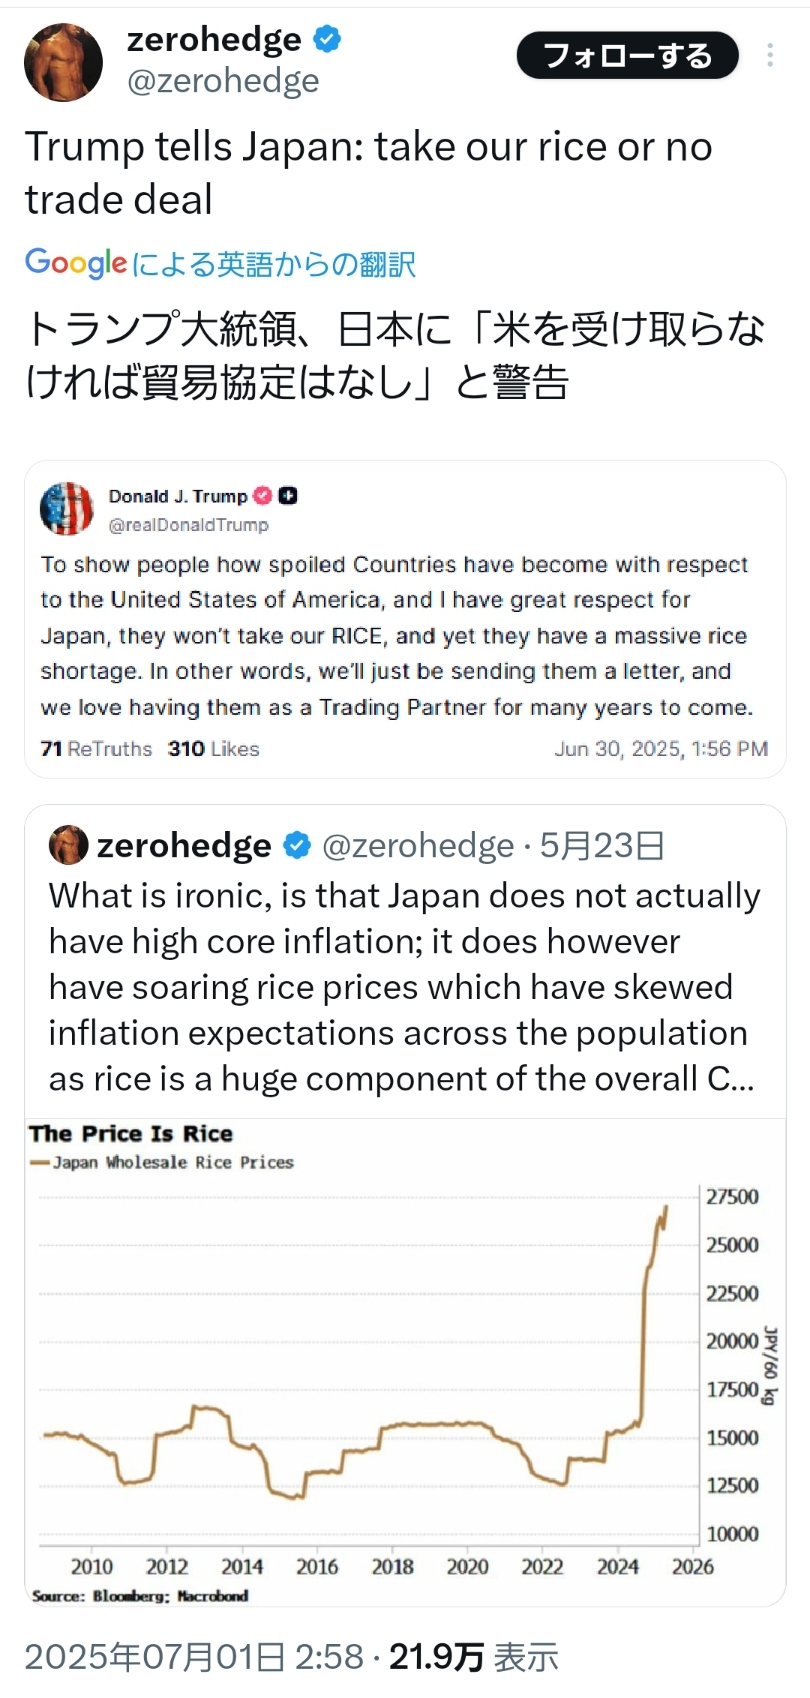Open the embedded Truth Social post image
Viewport: 810px width, 1698px height.
(x=405, y=619)
